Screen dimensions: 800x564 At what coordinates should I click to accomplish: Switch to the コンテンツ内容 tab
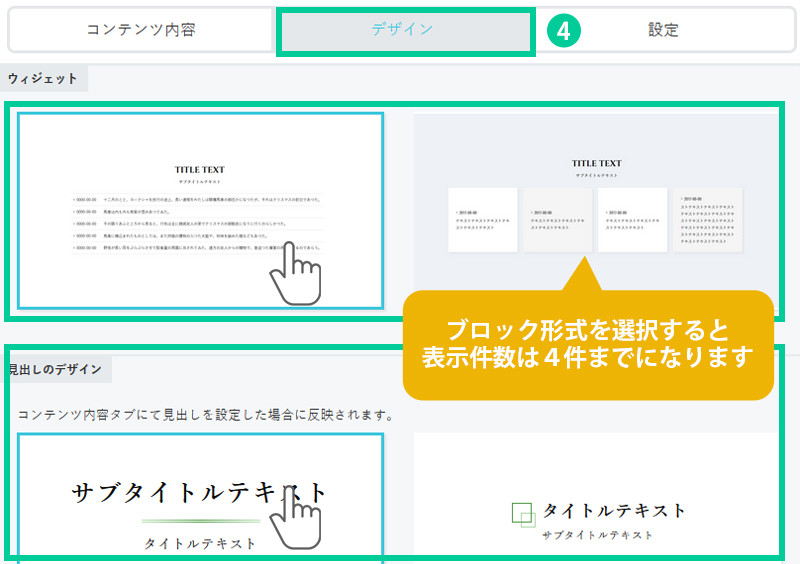140,30
